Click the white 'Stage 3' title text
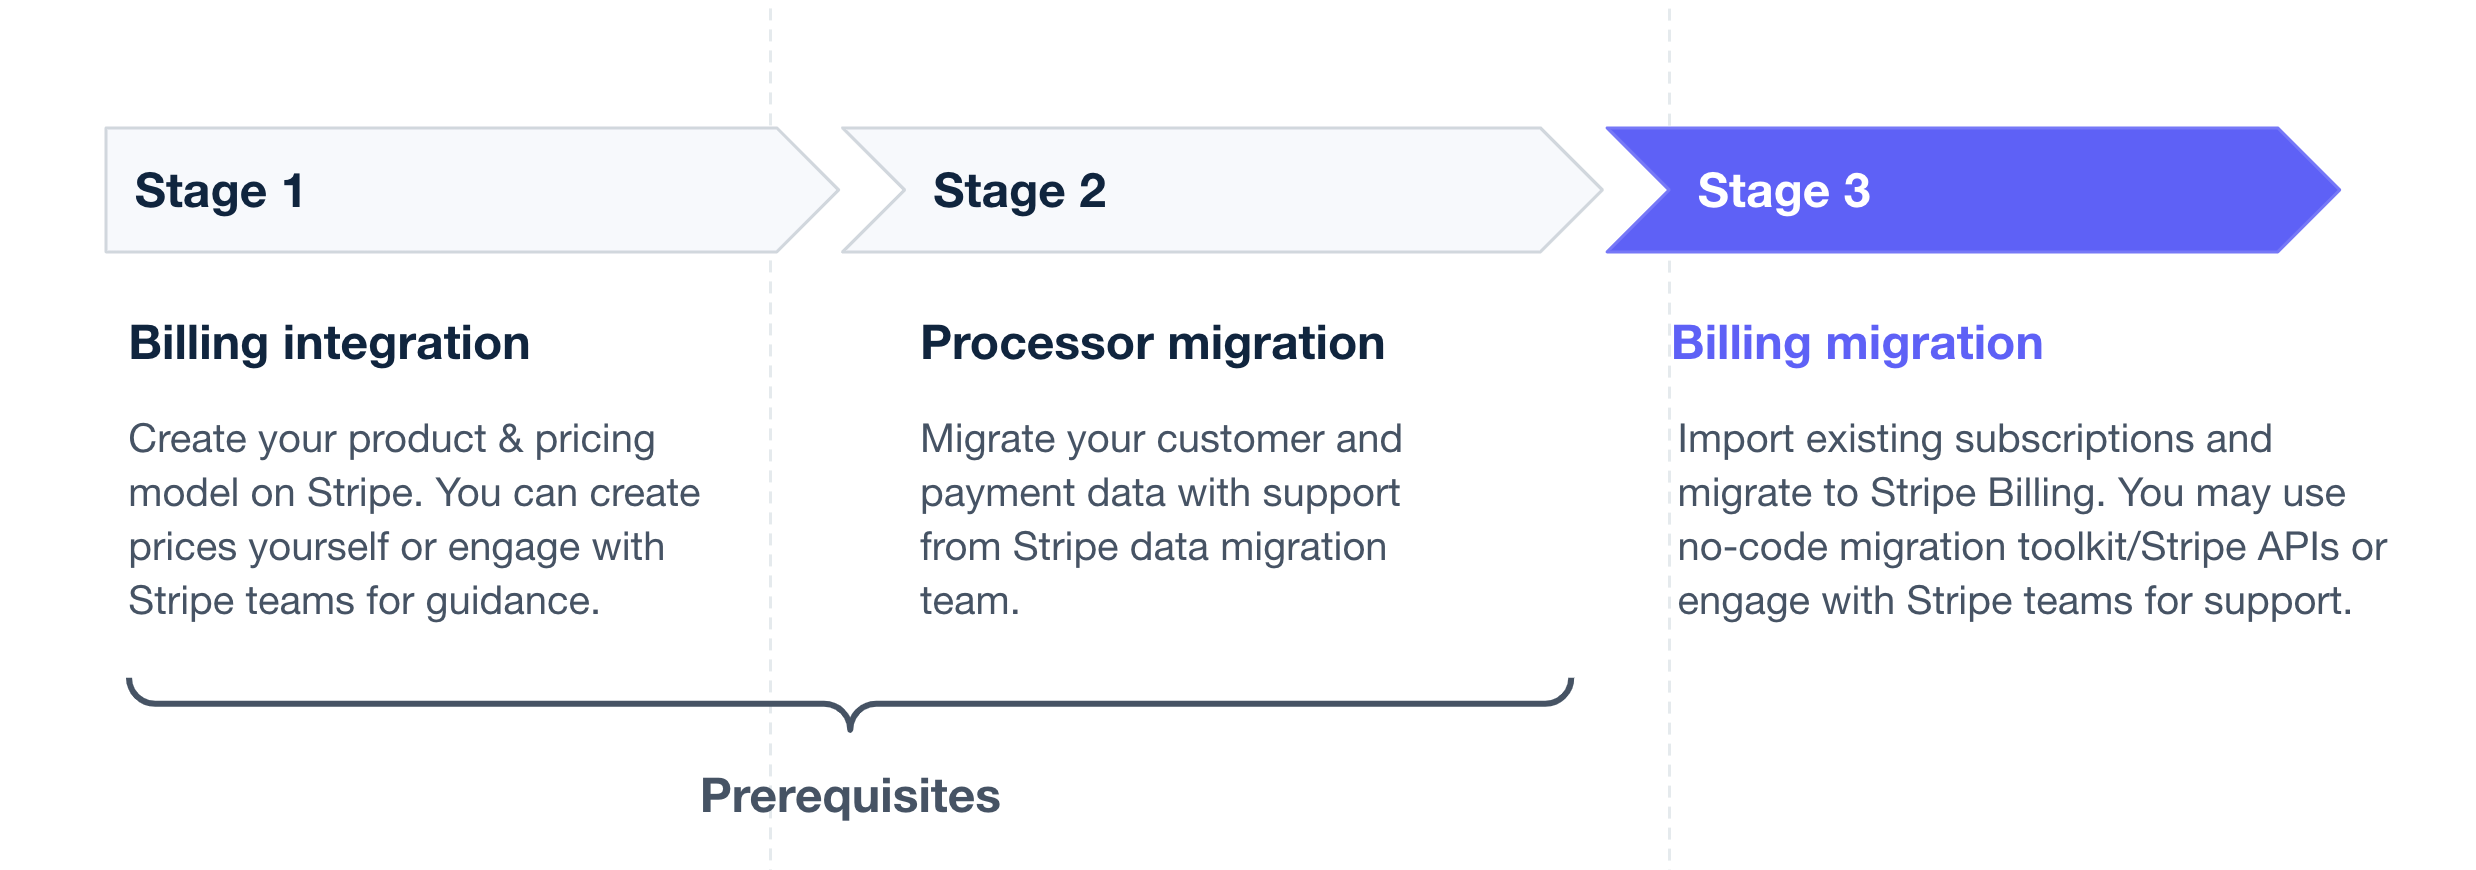Screen dimensions: 2476x870 [1783, 191]
